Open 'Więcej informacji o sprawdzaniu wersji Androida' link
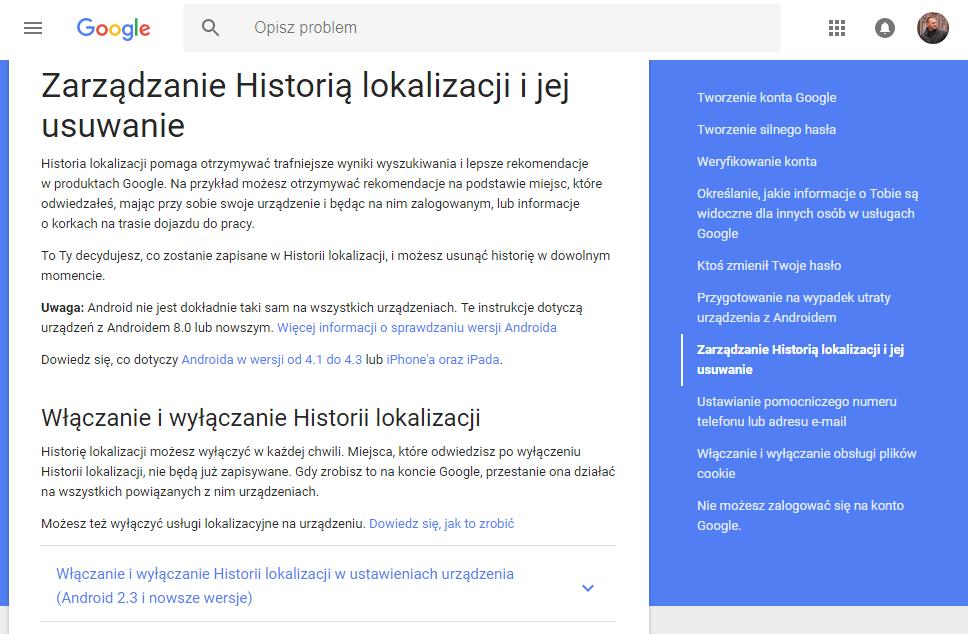This screenshot has width=968, height=634. (x=417, y=327)
